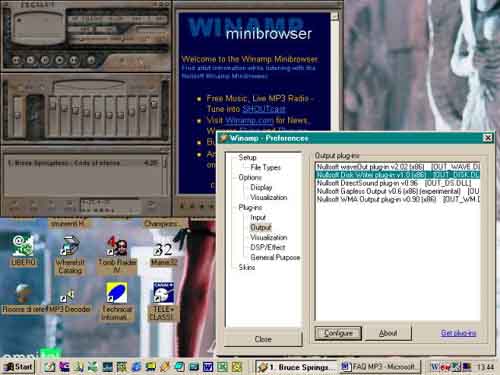Click the About button in Preferences
The height and width of the screenshot is (375, 500).
pyautogui.click(x=388, y=333)
